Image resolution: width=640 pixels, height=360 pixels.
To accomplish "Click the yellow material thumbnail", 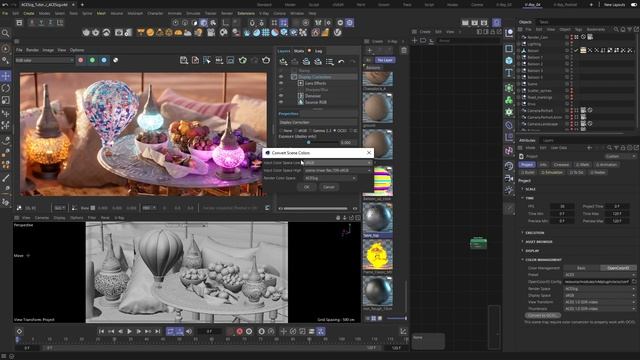I will pyautogui.click(x=378, y=255).
